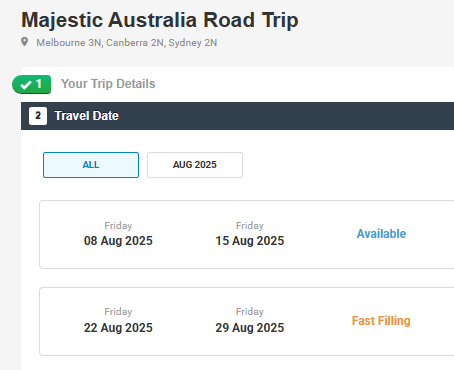The width and height of the screenshot is (454, 370).
Task: Click Friday label above 29 Aug 2025
Action: click(x=250, y=312)
